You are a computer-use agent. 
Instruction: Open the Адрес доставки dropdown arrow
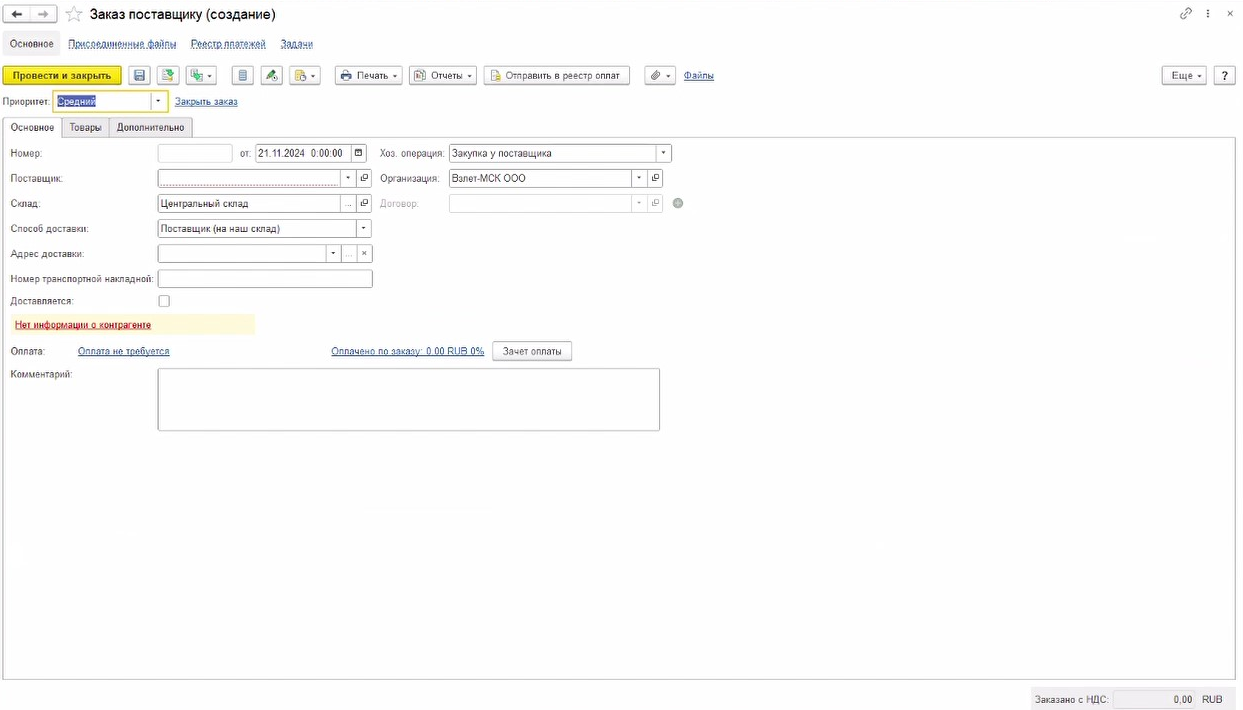333,253
